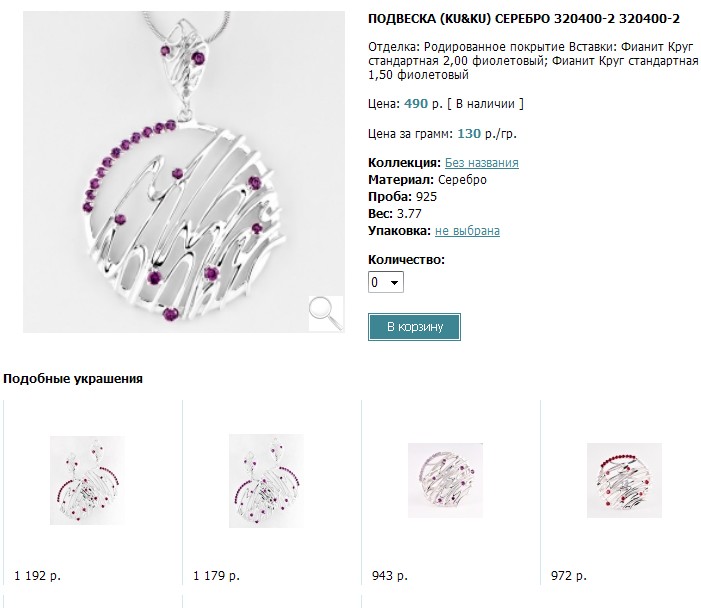Click the В наличии availability label

pyautogui.click(x=485, y=103)
